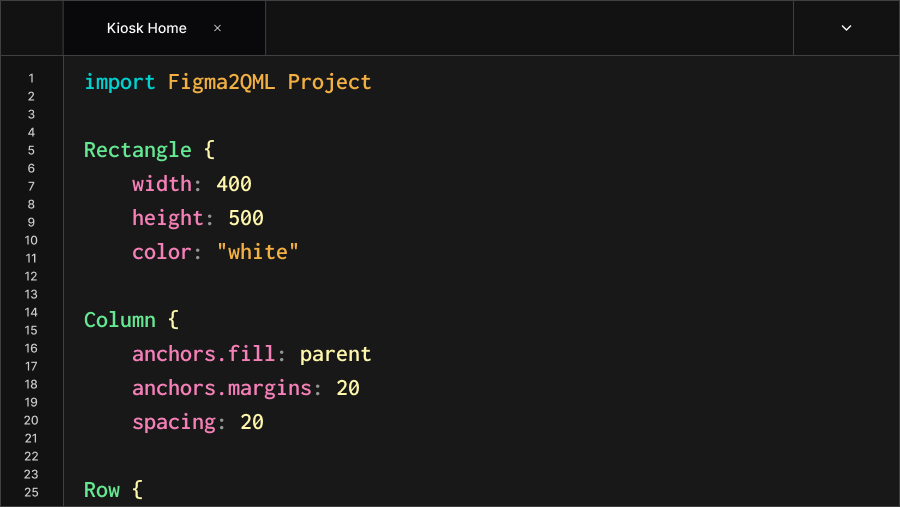Click the "white" color string value
Viewport: 900px width, 507px height.
[x=258, y=252]
